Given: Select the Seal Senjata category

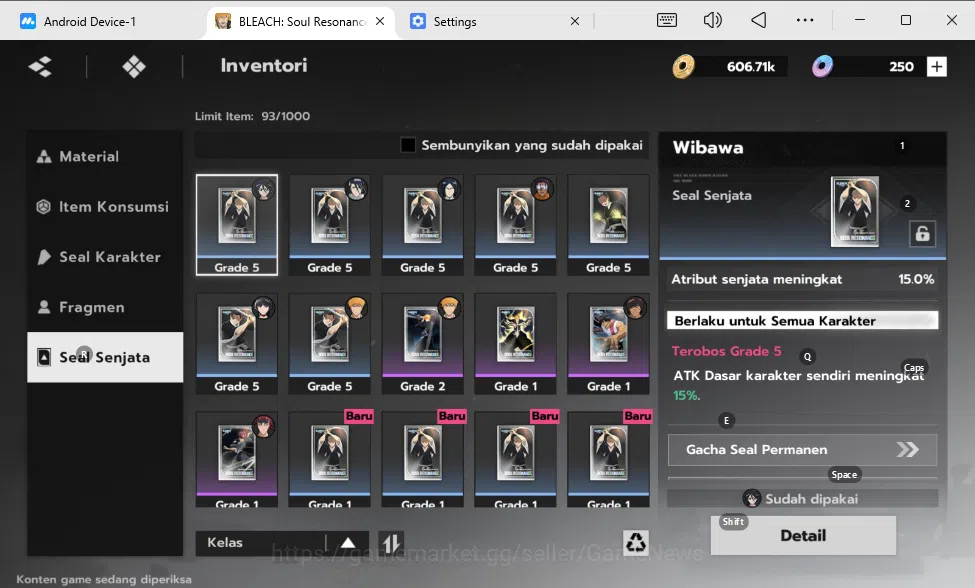Looking at the screenshot, I should 104,357.
